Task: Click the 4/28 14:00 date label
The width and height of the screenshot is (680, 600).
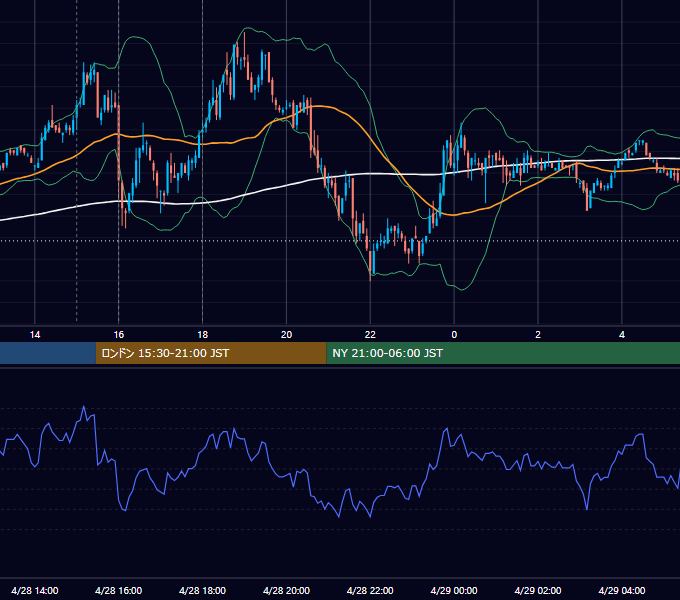Action: click(35, 590)
